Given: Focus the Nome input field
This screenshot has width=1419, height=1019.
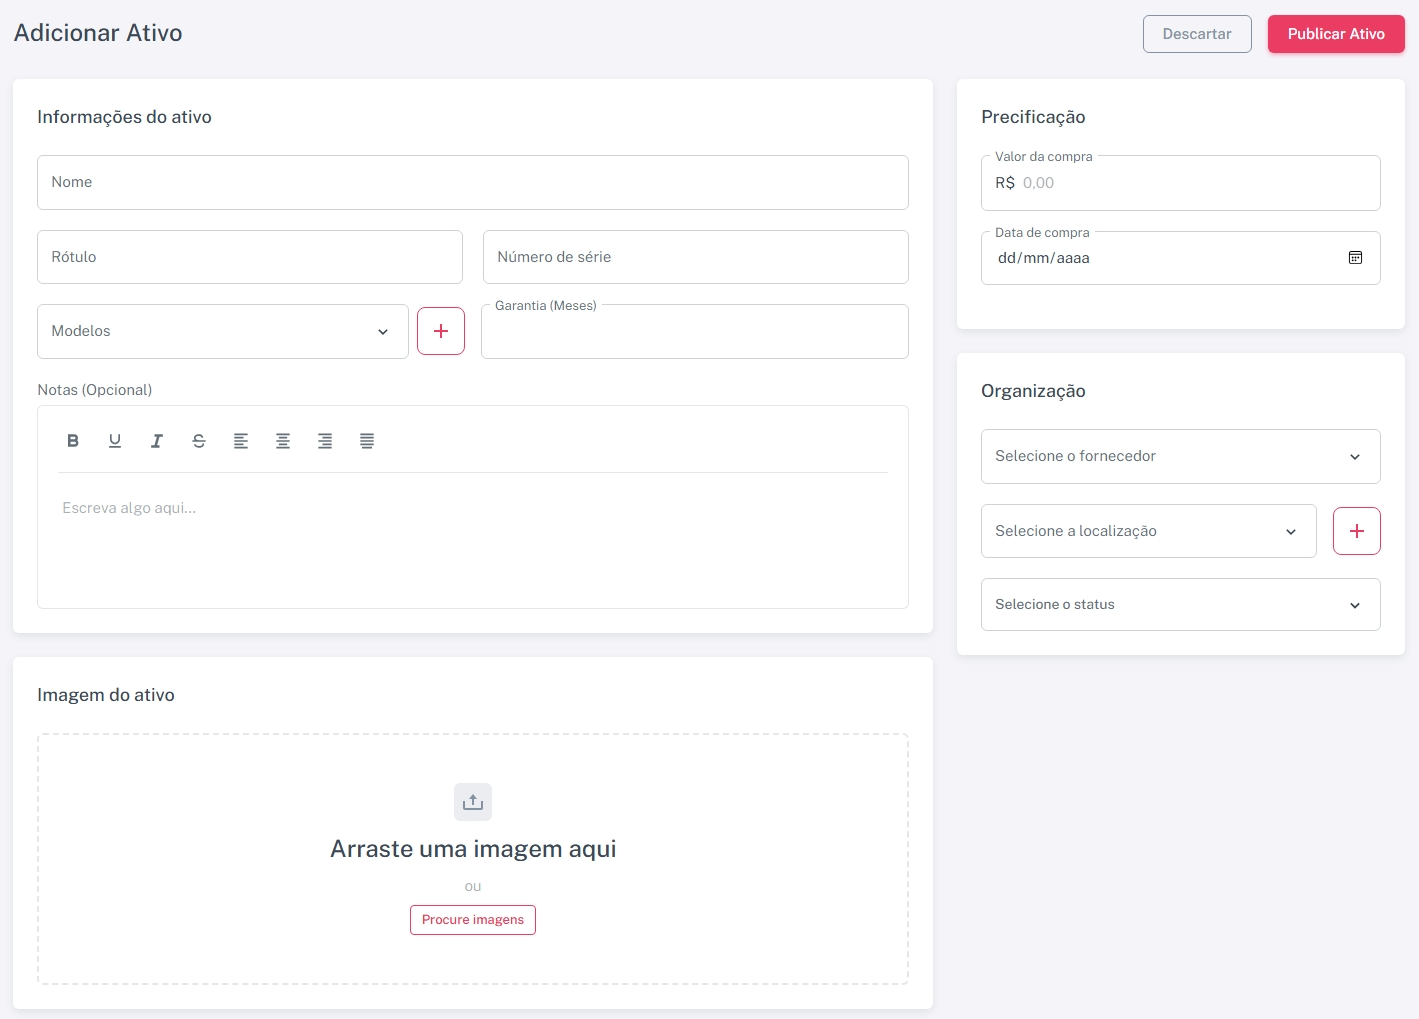Looking at the screenshot, I should (473, 182).
